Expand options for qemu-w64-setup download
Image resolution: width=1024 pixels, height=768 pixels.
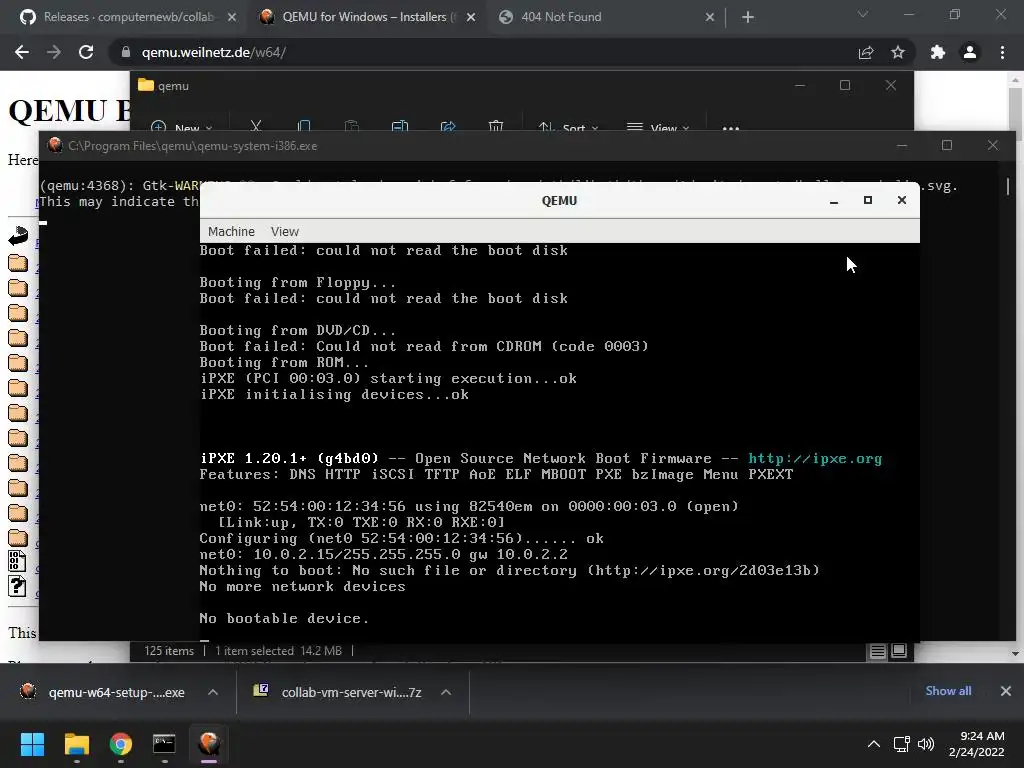pyautogui.click(x=213, y=692)
